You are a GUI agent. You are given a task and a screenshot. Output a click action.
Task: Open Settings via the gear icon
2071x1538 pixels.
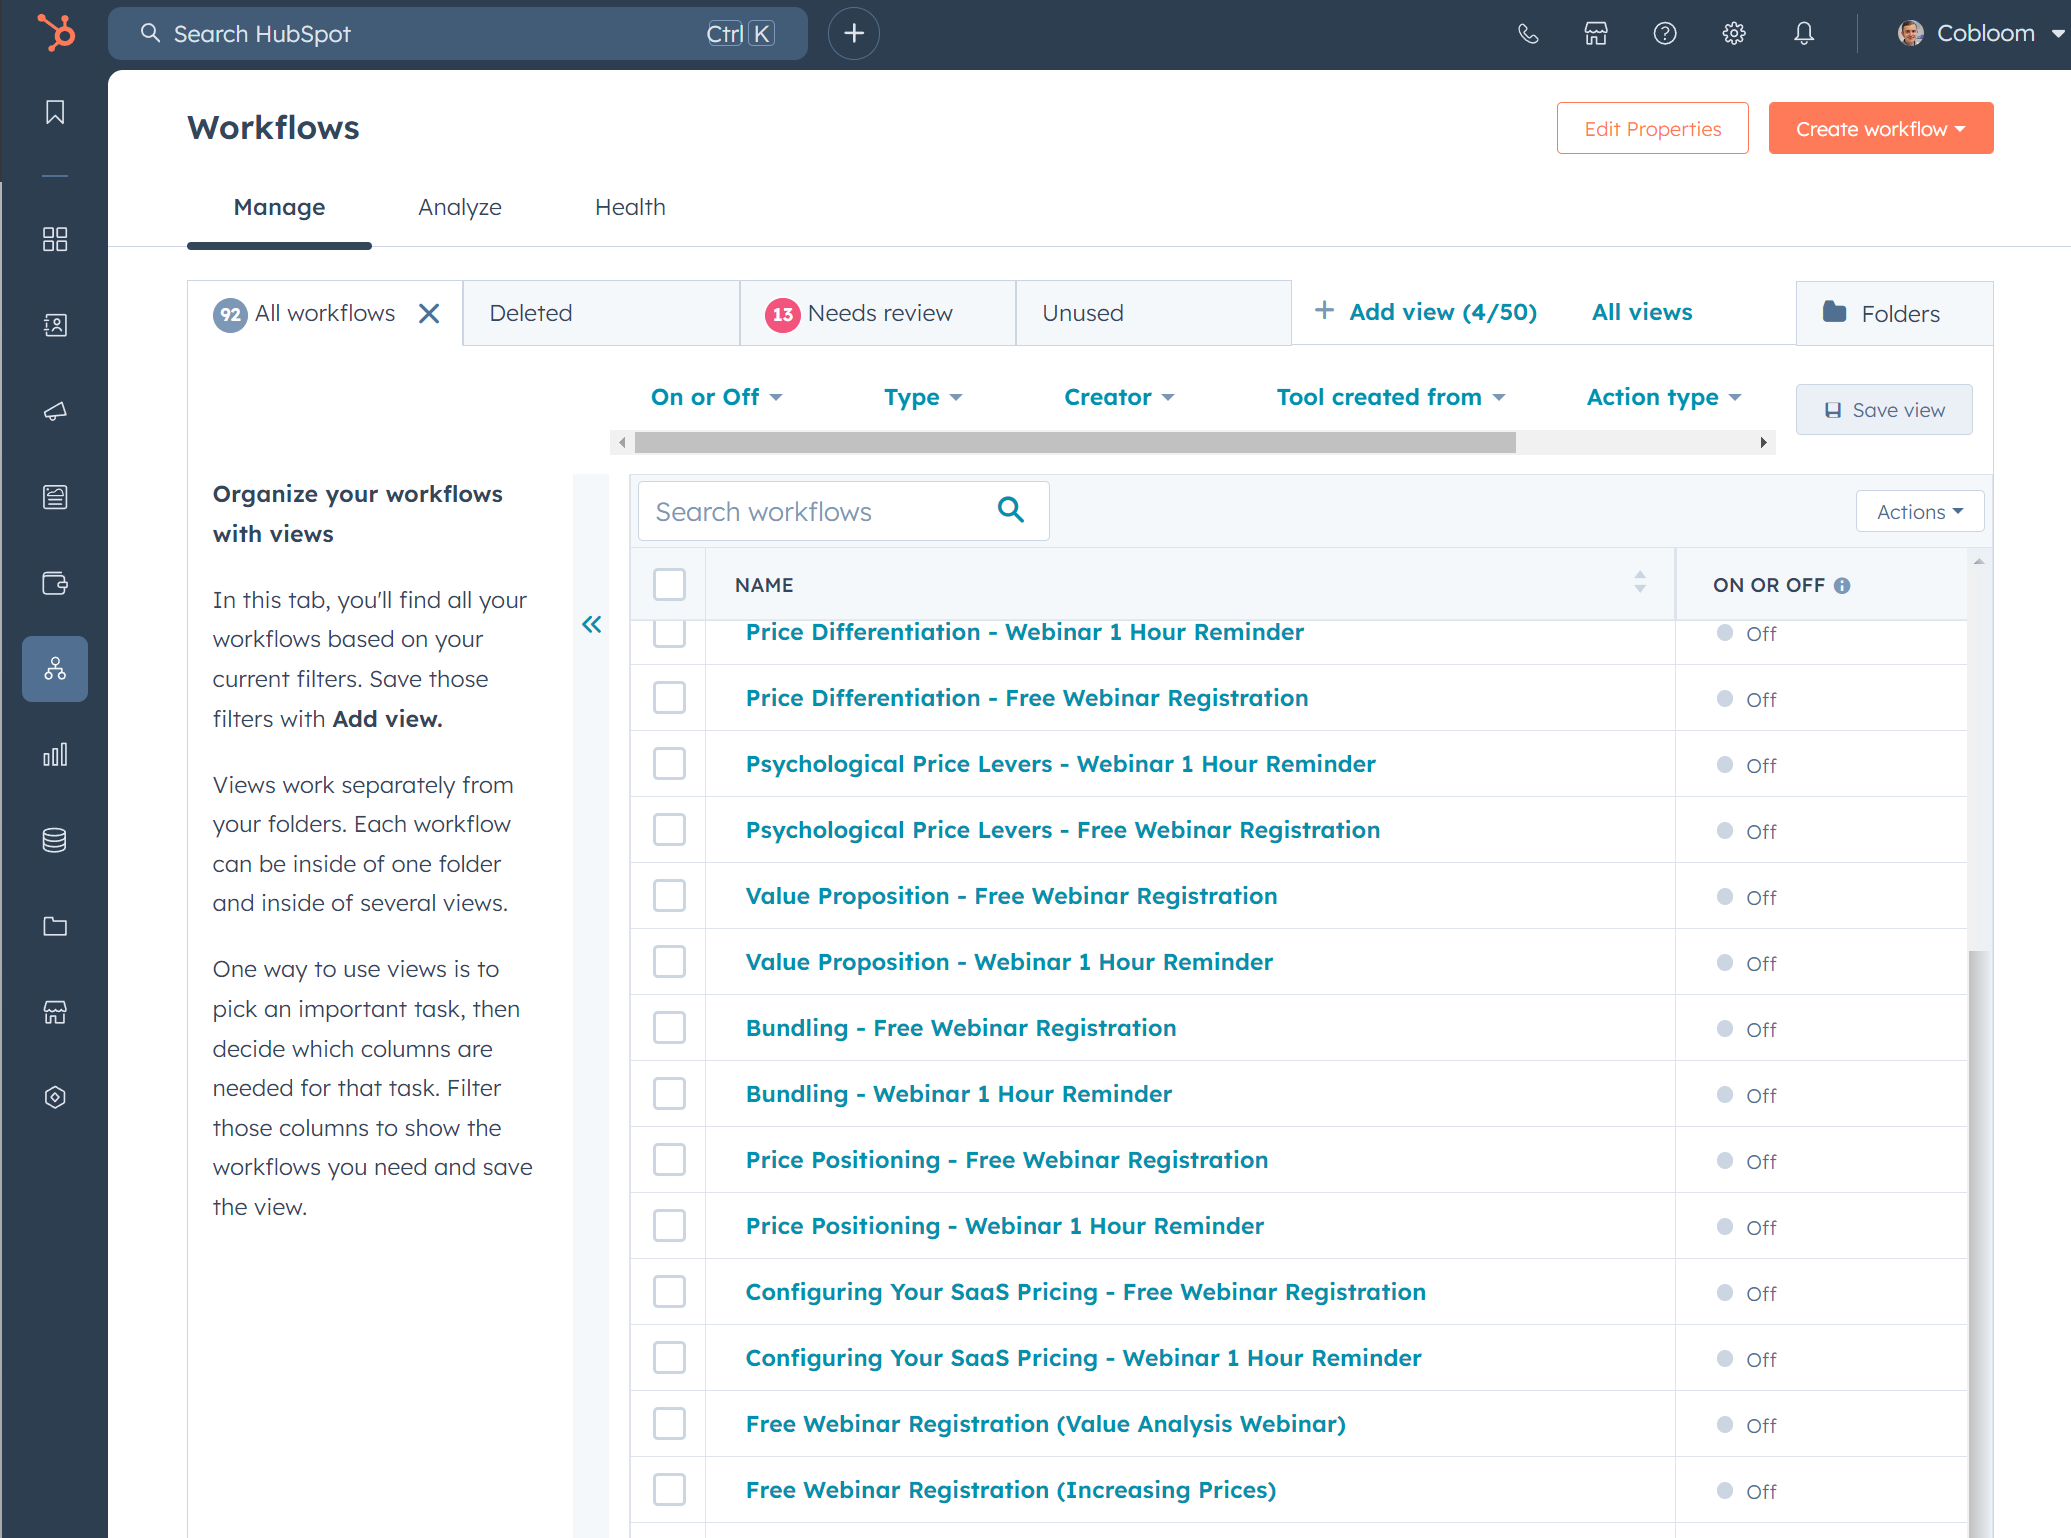[x=1734, y=33]
